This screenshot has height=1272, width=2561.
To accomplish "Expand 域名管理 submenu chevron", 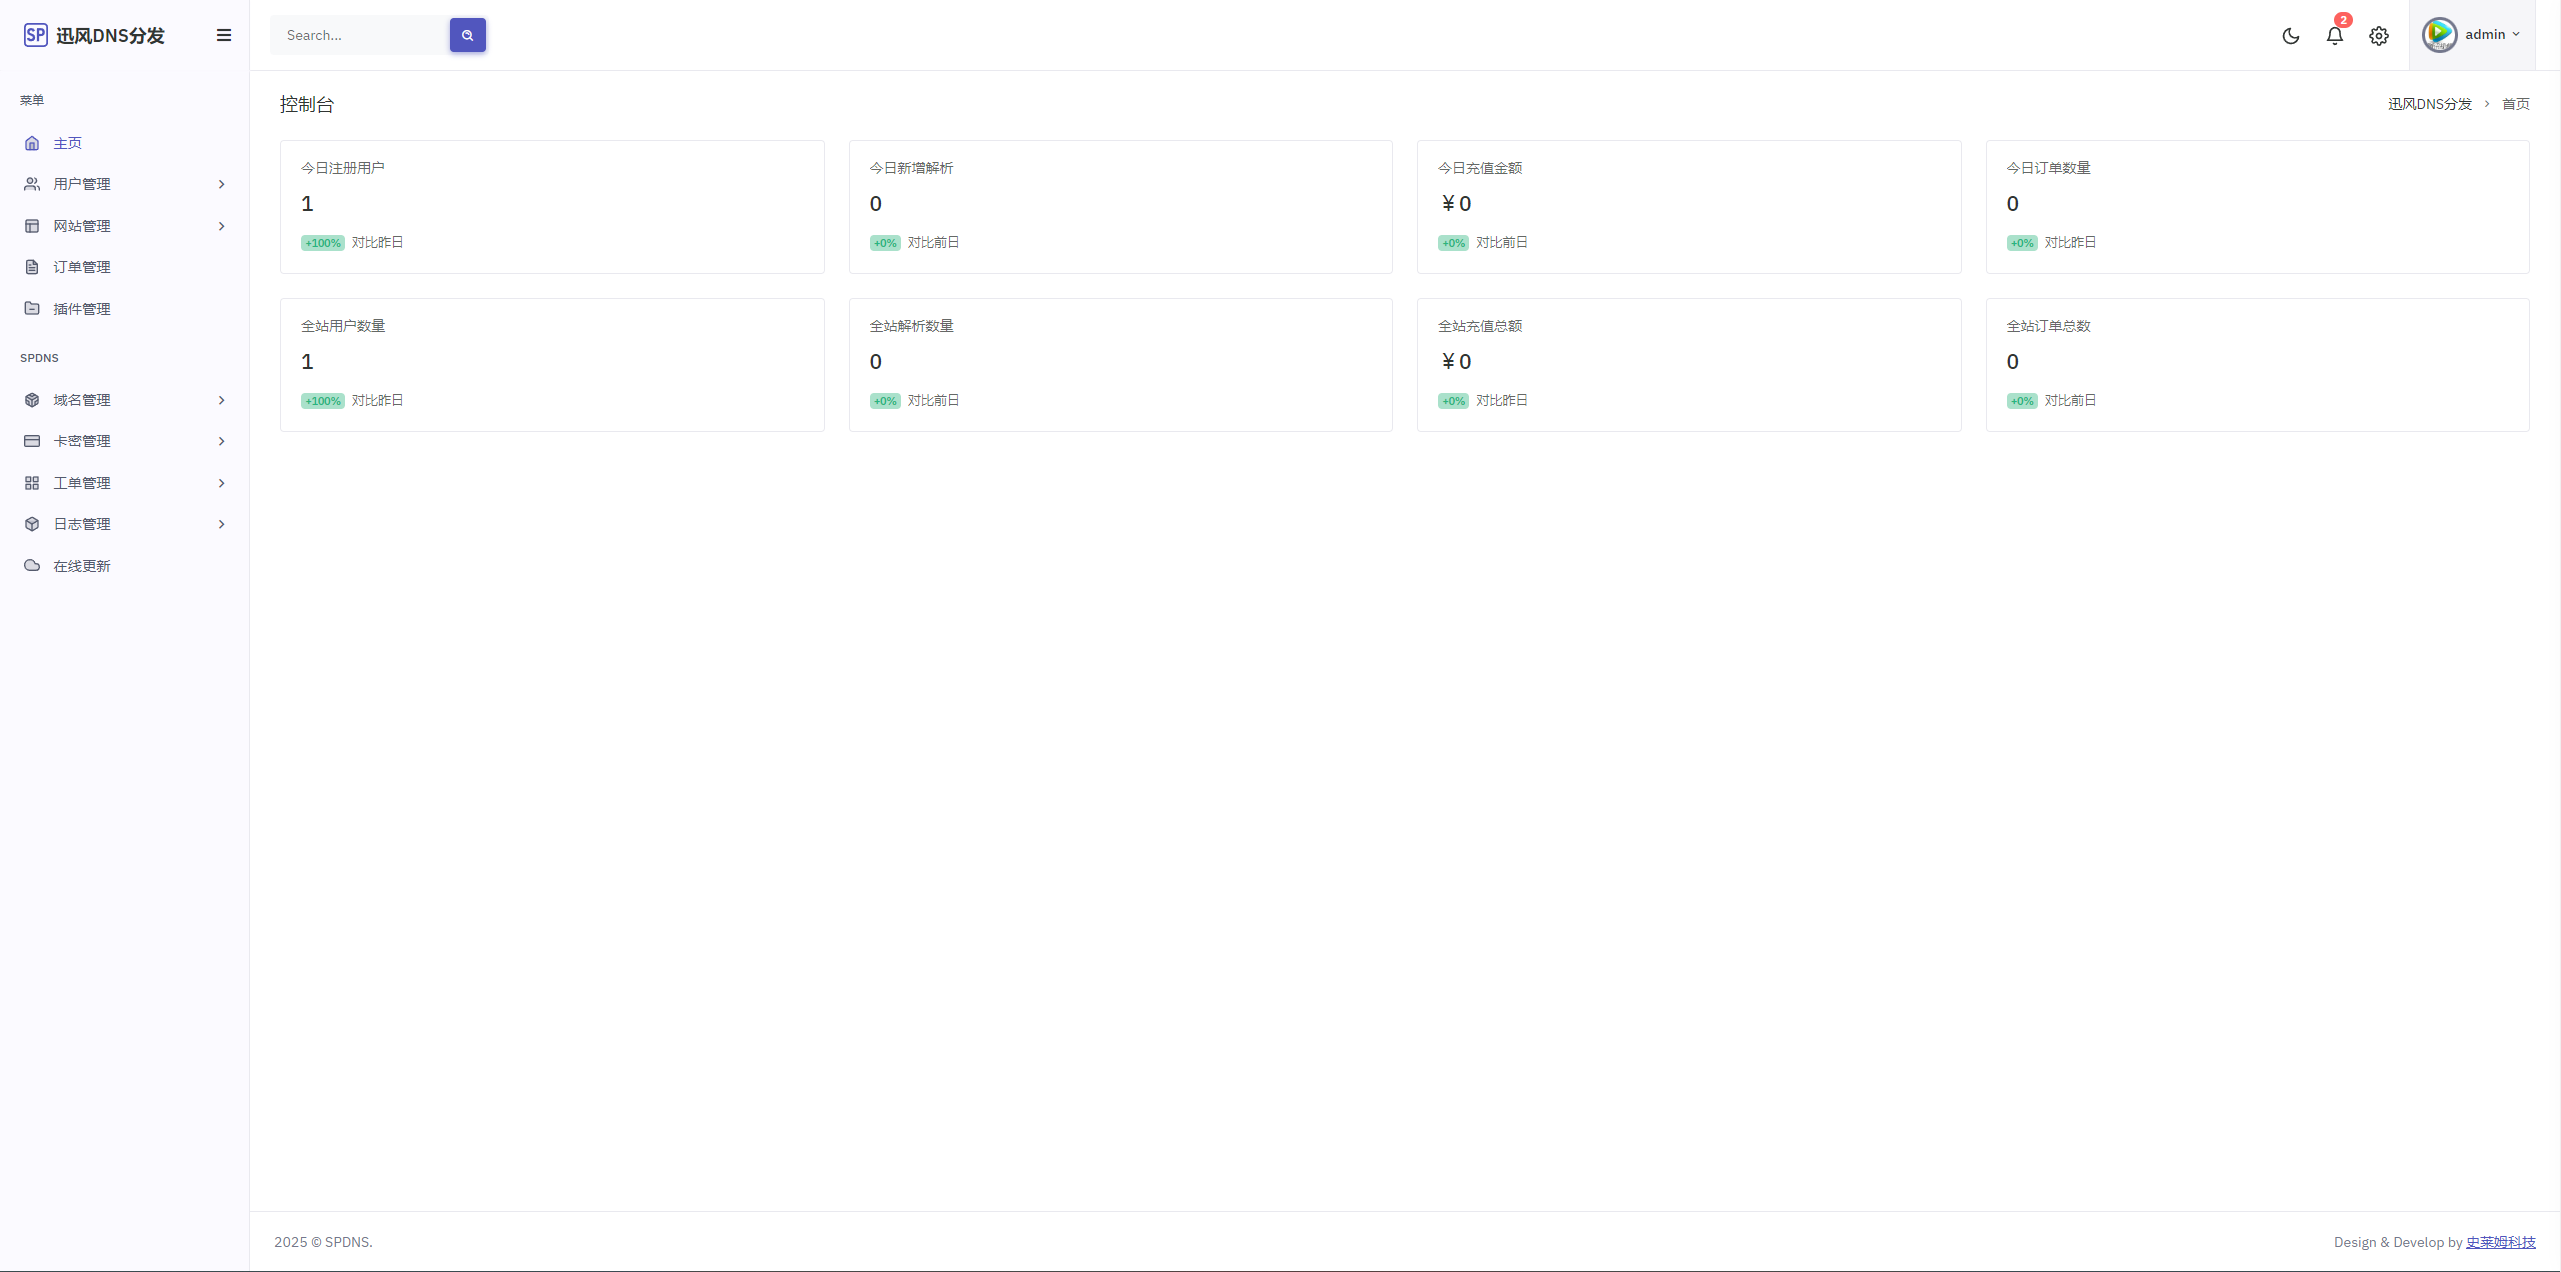I will coord(222,398).
